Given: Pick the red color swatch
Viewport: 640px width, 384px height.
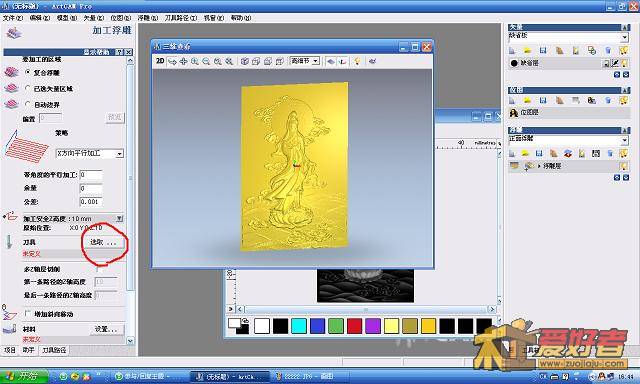Looking at the screenshot, I should click(354, 326).
